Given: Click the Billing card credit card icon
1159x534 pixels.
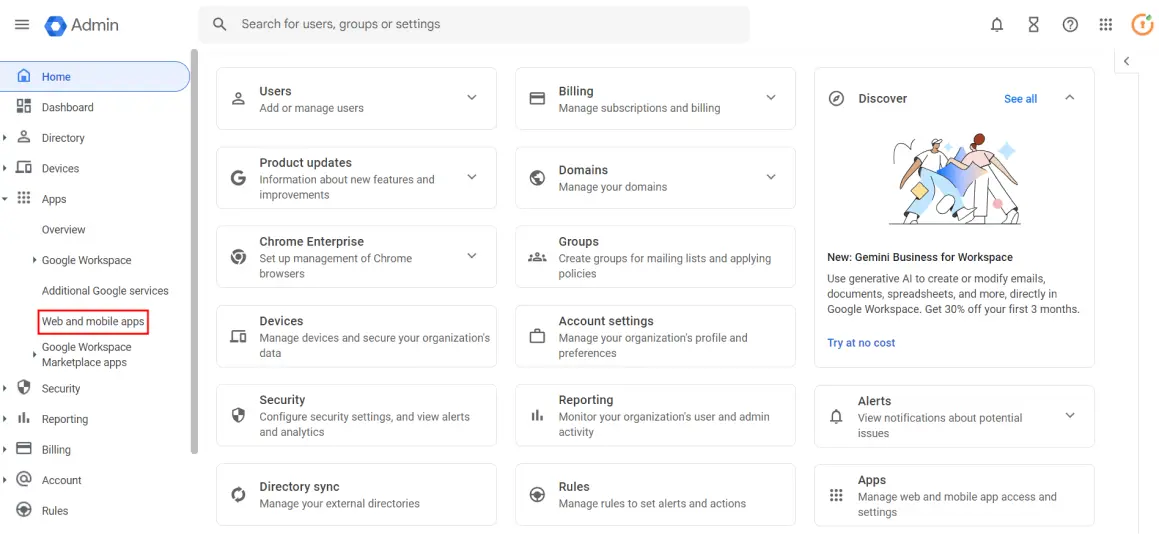Looking at the screenshot, I should click(537, 98).
